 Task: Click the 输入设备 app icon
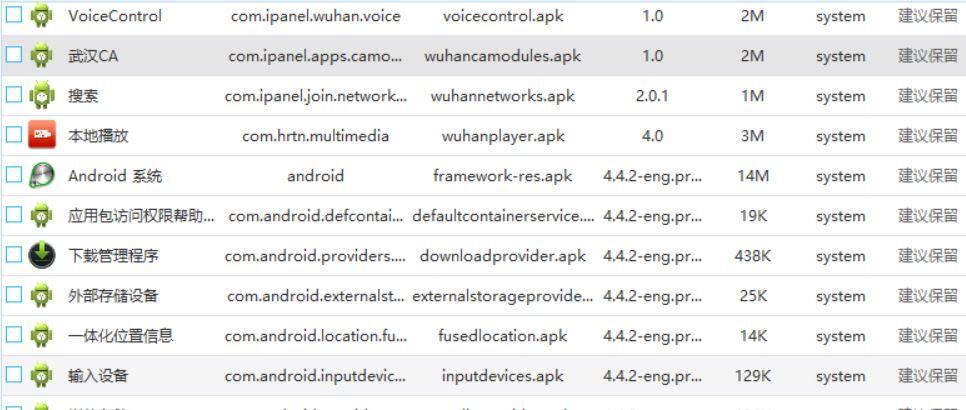click(x=41, y=375)
